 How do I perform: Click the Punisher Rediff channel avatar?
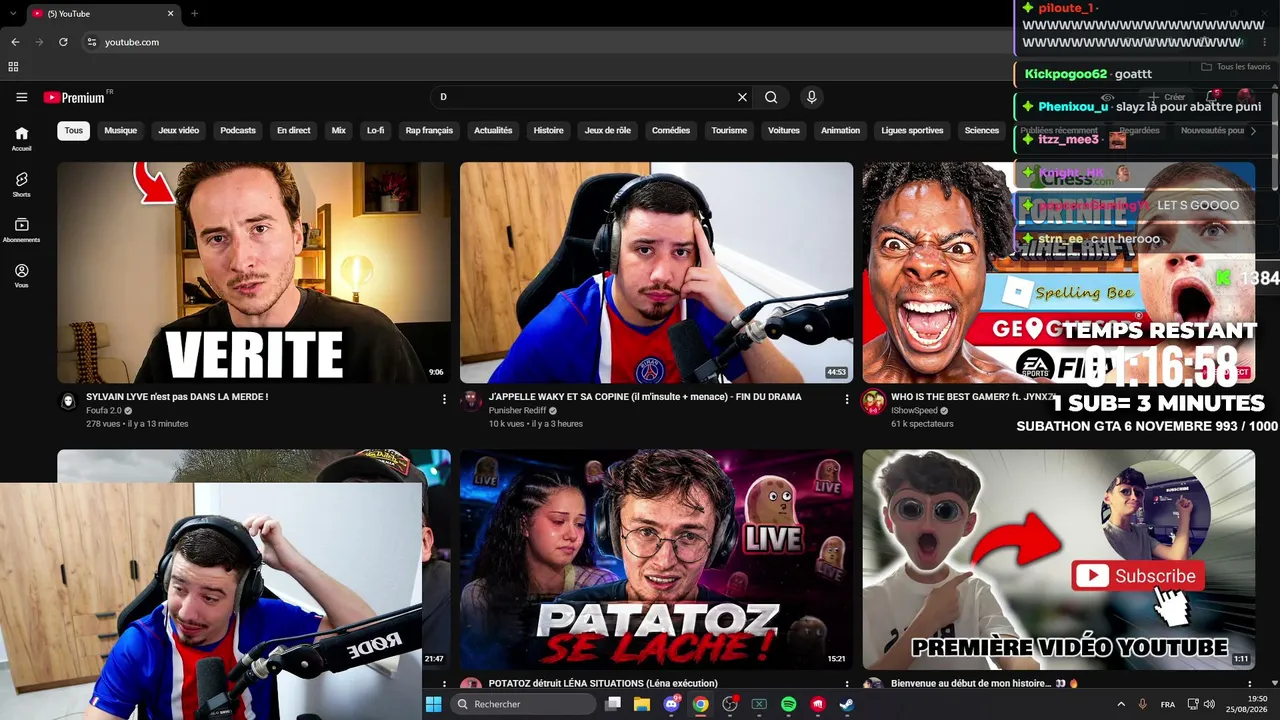pyautogui.click(x=471, y=401)
